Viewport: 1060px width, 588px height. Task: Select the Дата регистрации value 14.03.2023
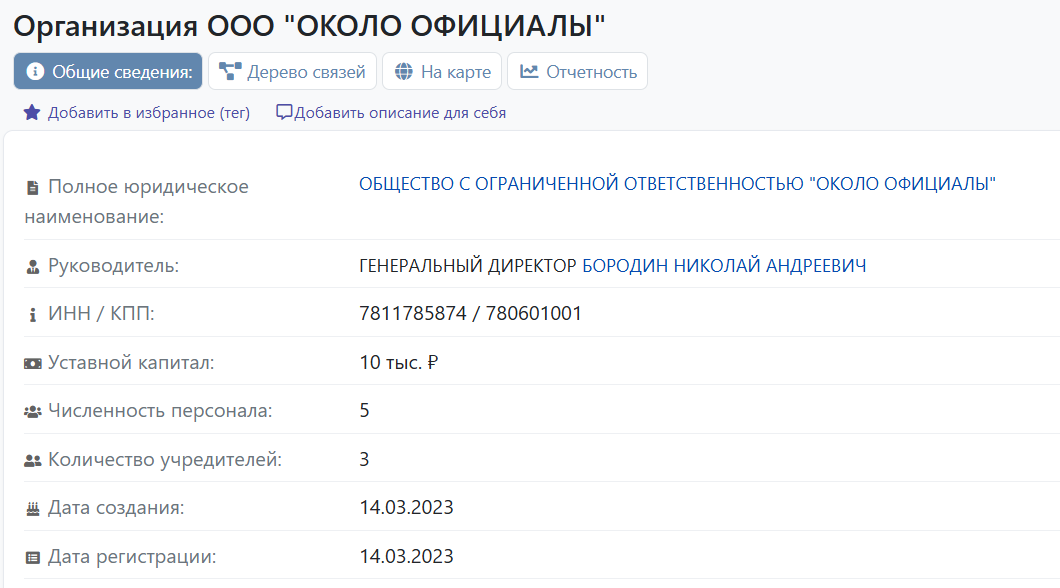coord(406,556)
